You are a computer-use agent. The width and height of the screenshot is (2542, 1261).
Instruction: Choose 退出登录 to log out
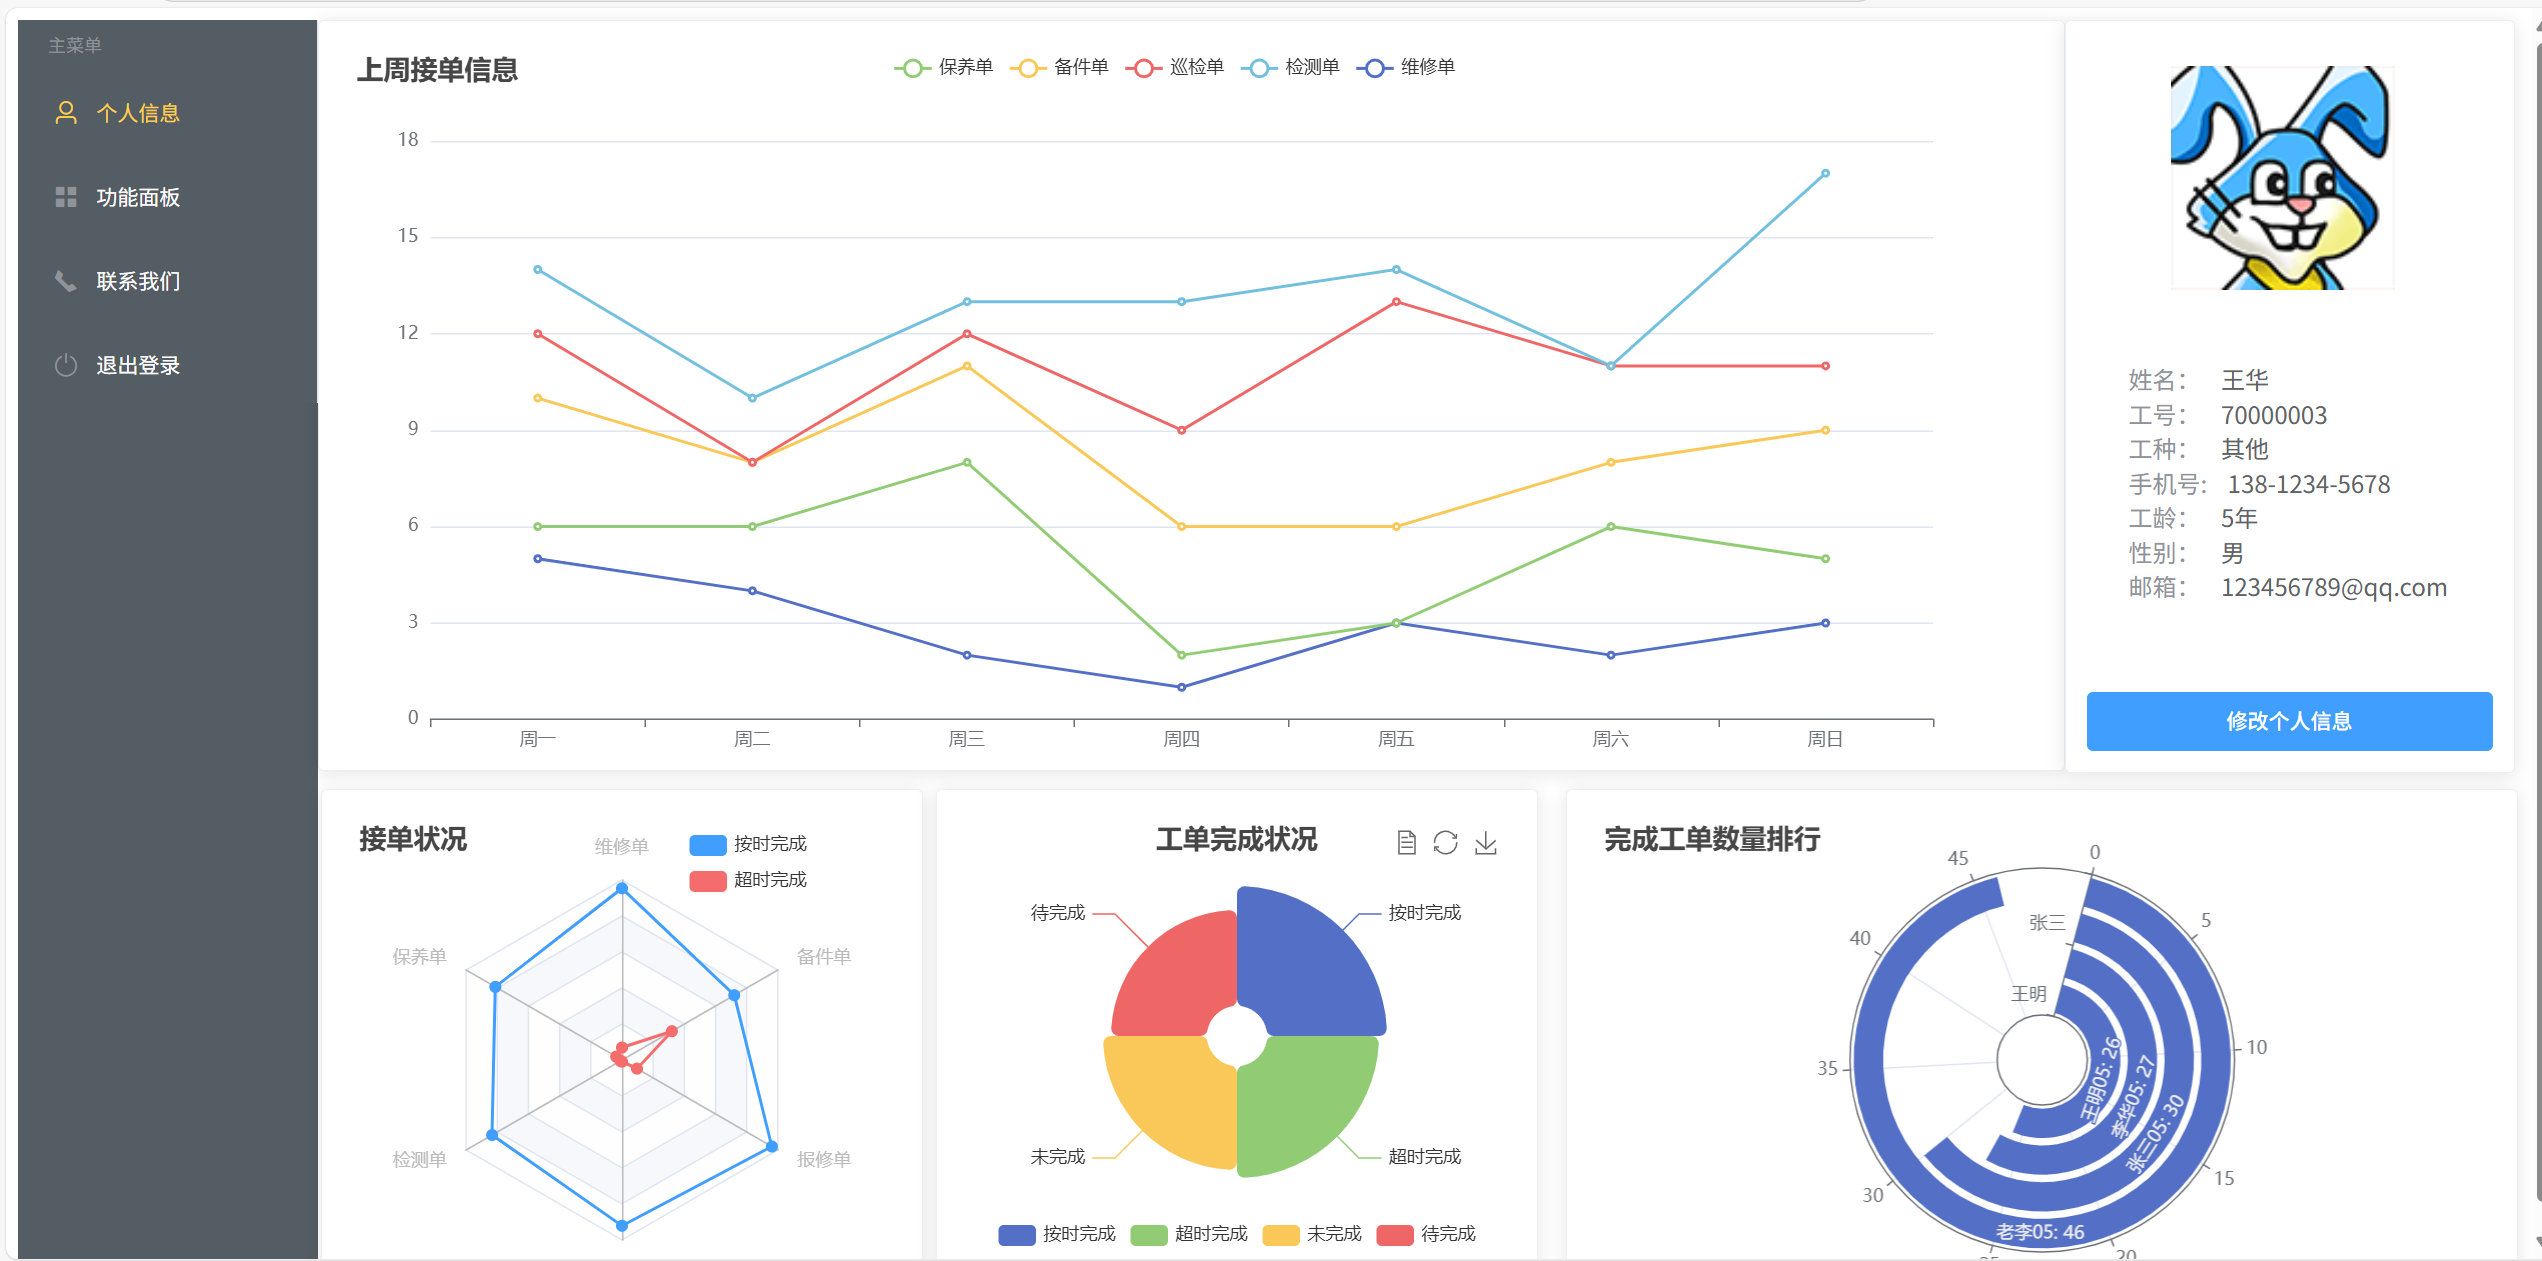click(x=138, y=365)
